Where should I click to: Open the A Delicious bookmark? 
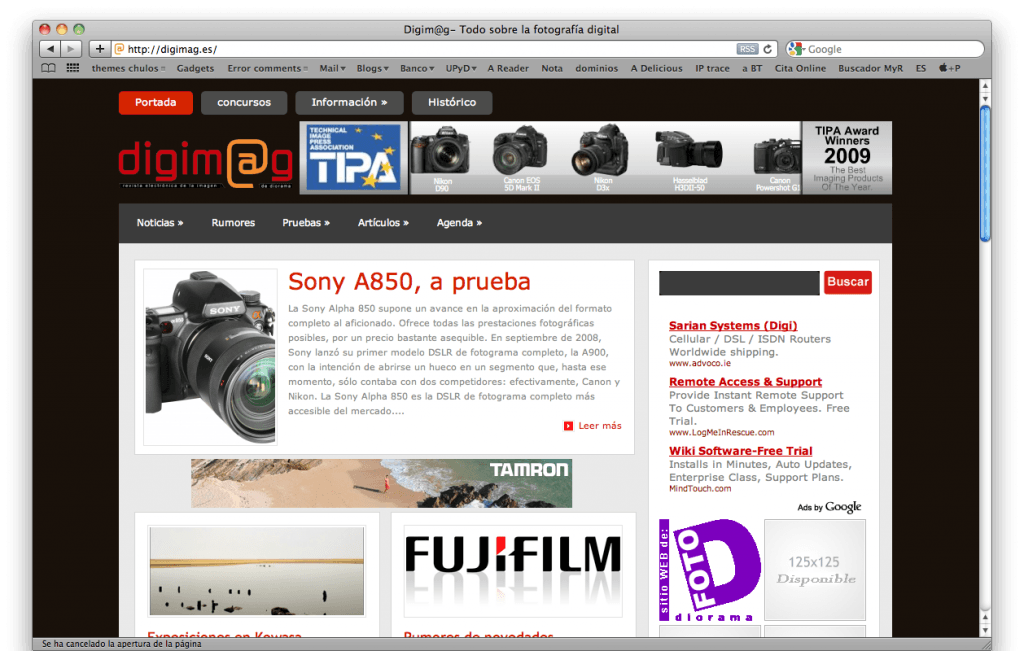656,68
